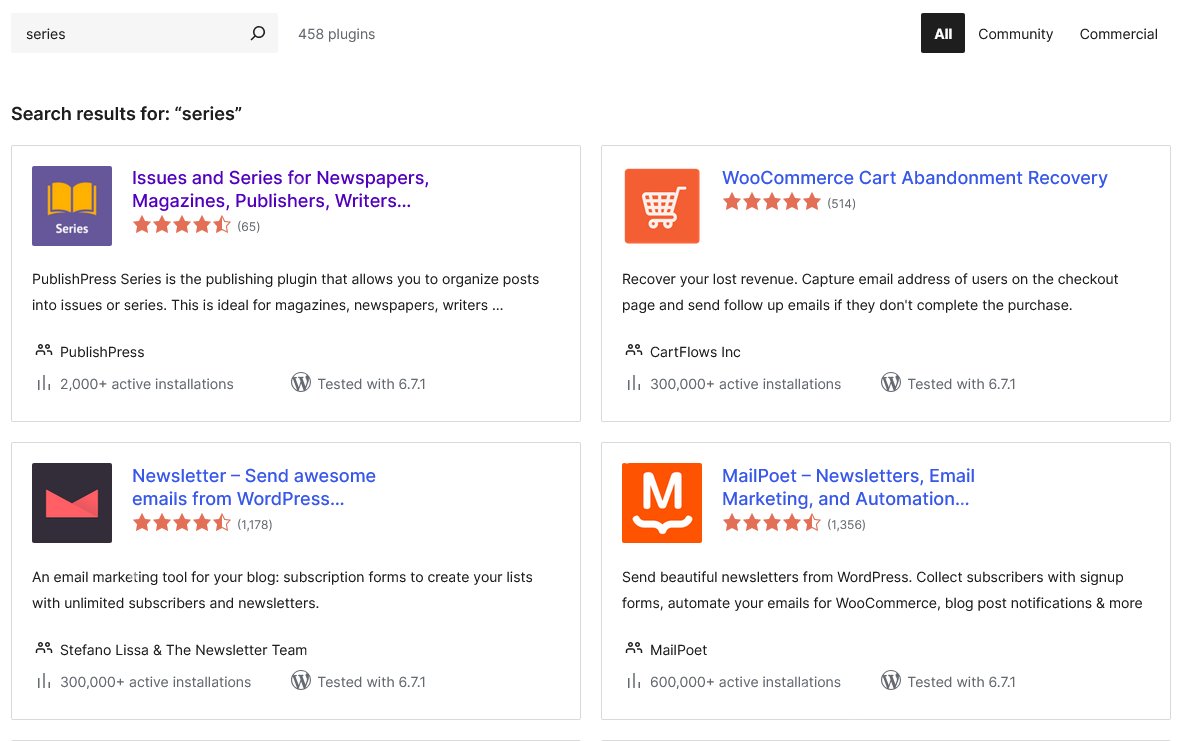Click 300,000+ active installations in CartFlows card

coord(745,384)
